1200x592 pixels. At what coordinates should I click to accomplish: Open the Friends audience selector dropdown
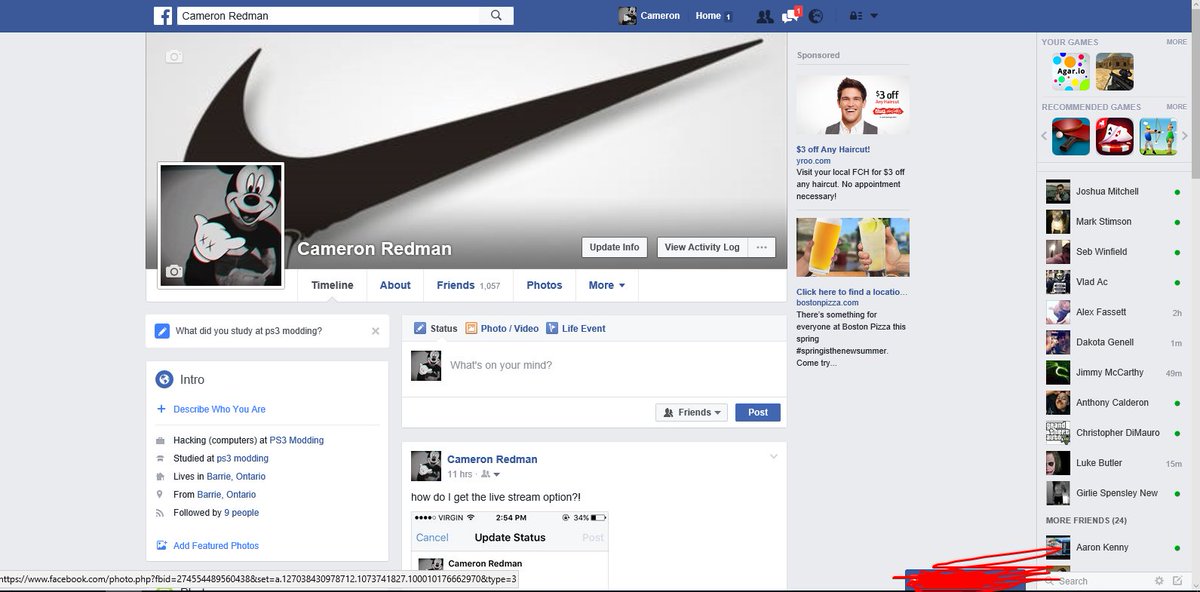pyautogui.click(x=691, y=411)
